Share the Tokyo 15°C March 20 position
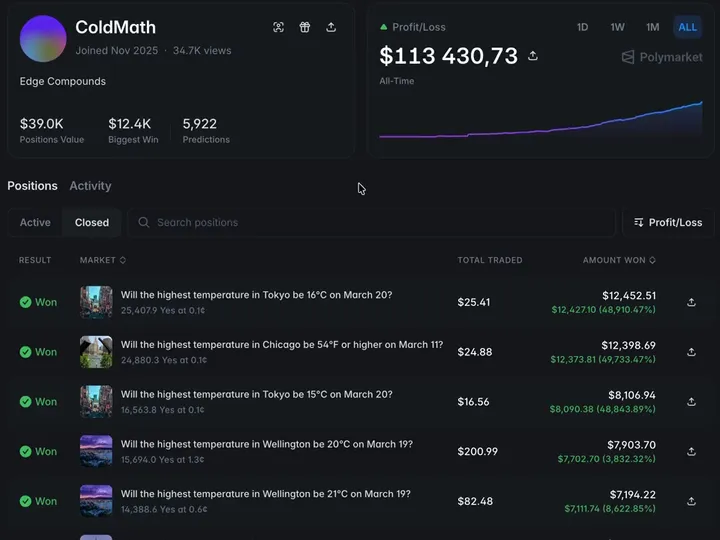 691,402
